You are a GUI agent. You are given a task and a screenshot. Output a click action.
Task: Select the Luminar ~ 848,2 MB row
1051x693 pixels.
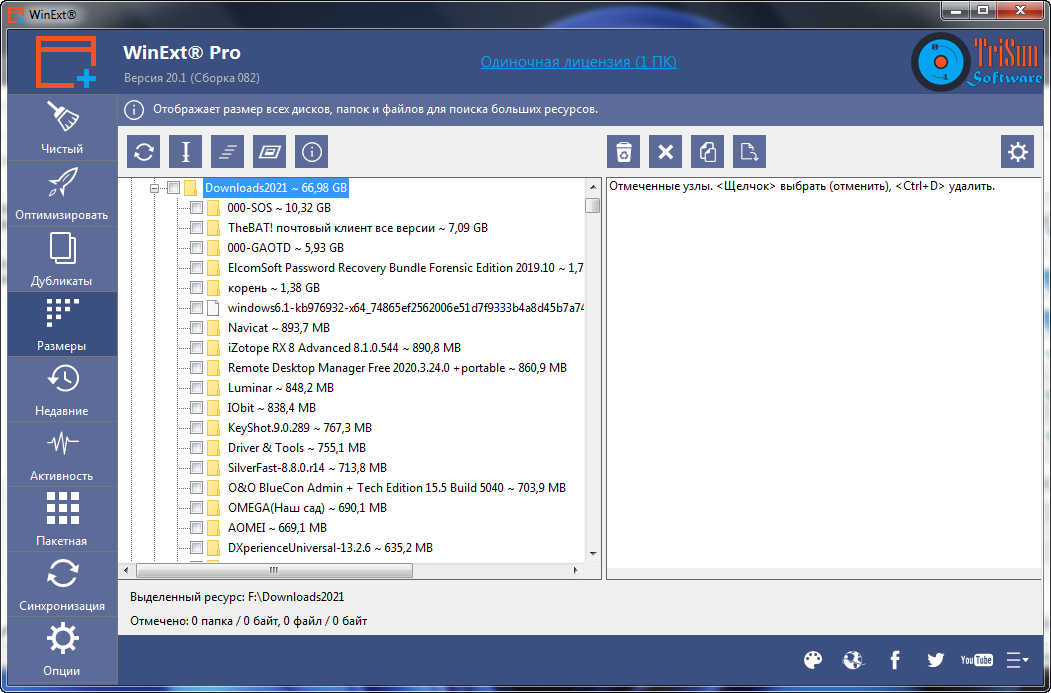pos(281,388)
